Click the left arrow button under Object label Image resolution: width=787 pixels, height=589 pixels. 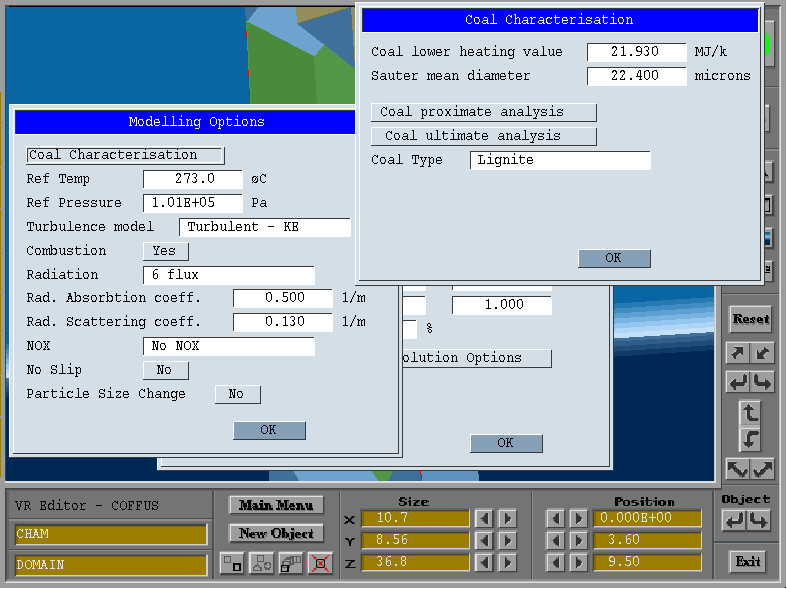coord(734,521)
